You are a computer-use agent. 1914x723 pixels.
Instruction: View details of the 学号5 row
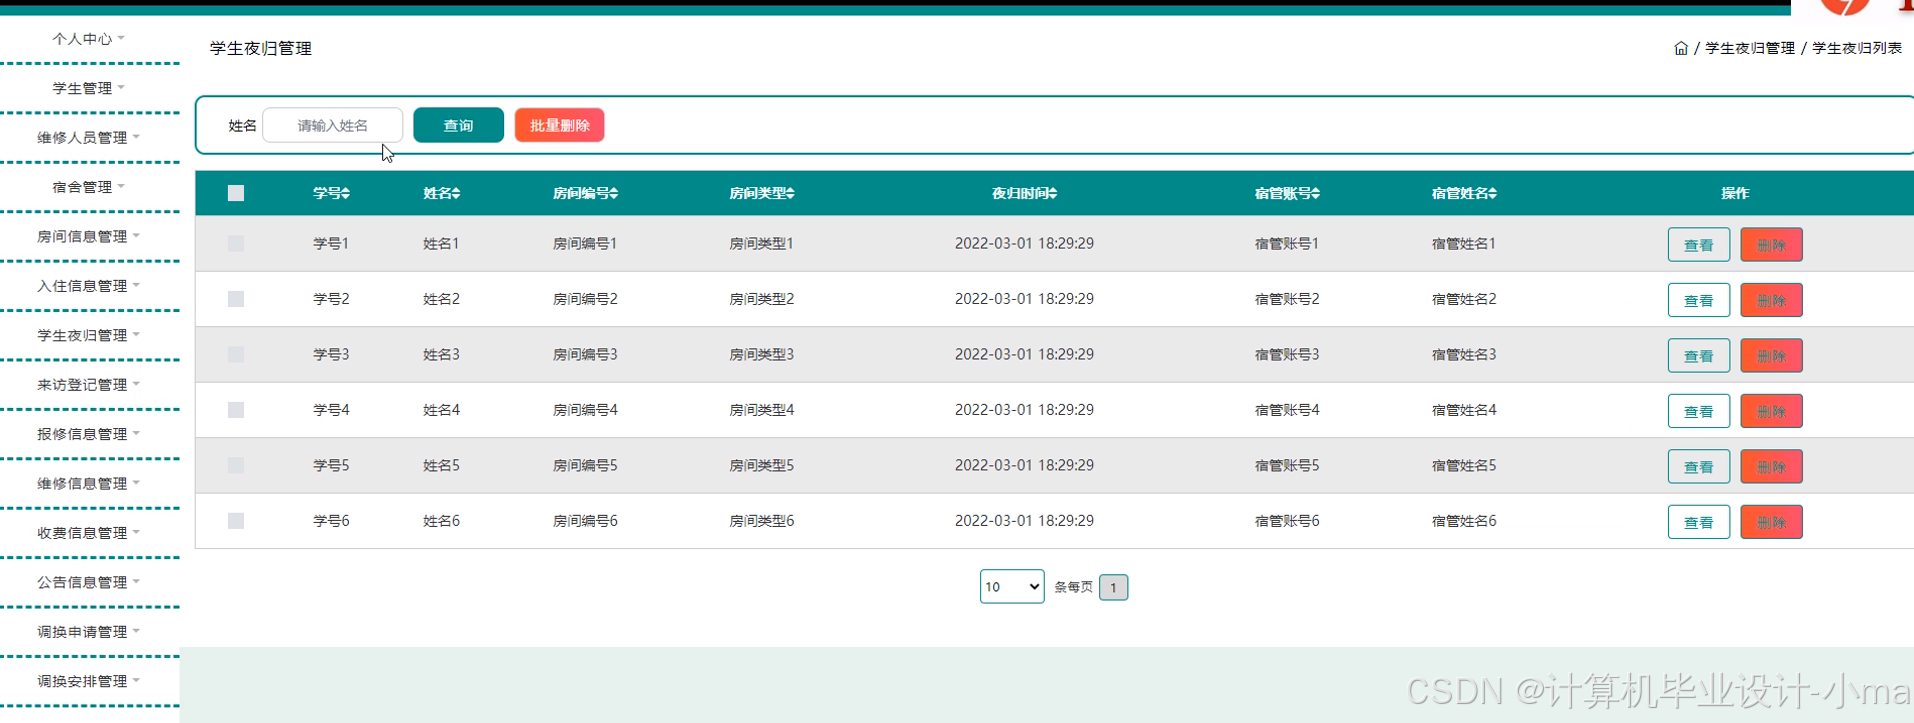[x=1698, y=467]
